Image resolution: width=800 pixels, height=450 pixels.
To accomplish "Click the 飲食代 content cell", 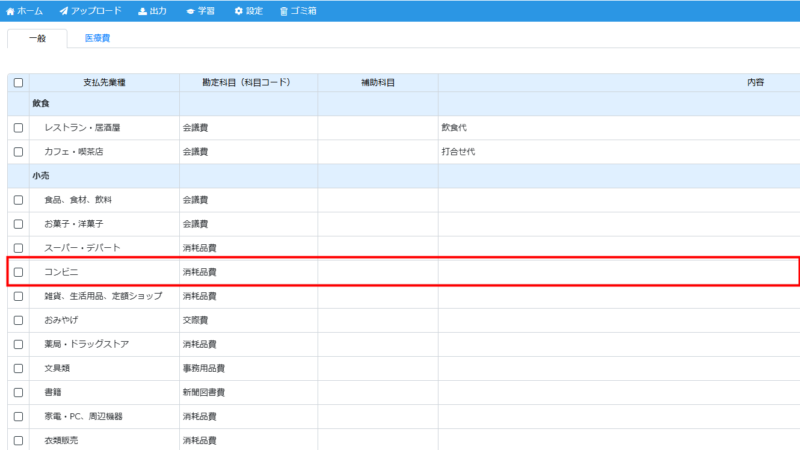I will (x=454, y=128).
